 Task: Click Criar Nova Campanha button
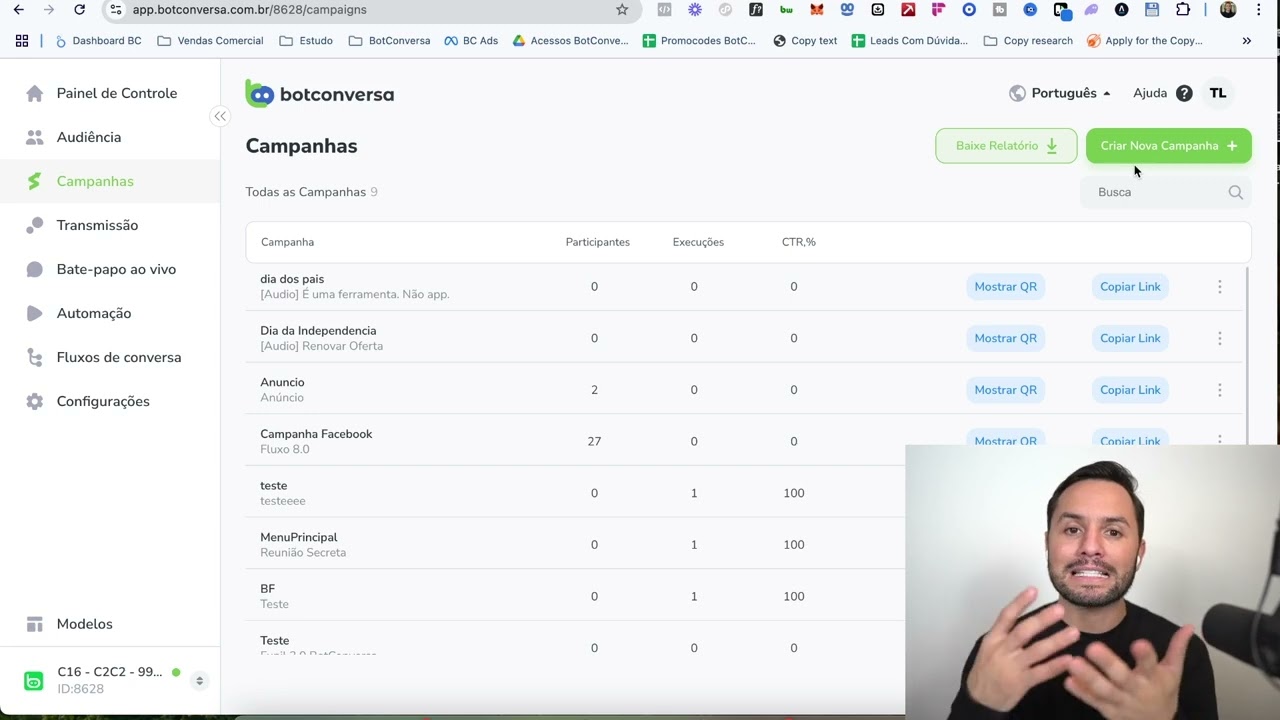click(1168, 146)
